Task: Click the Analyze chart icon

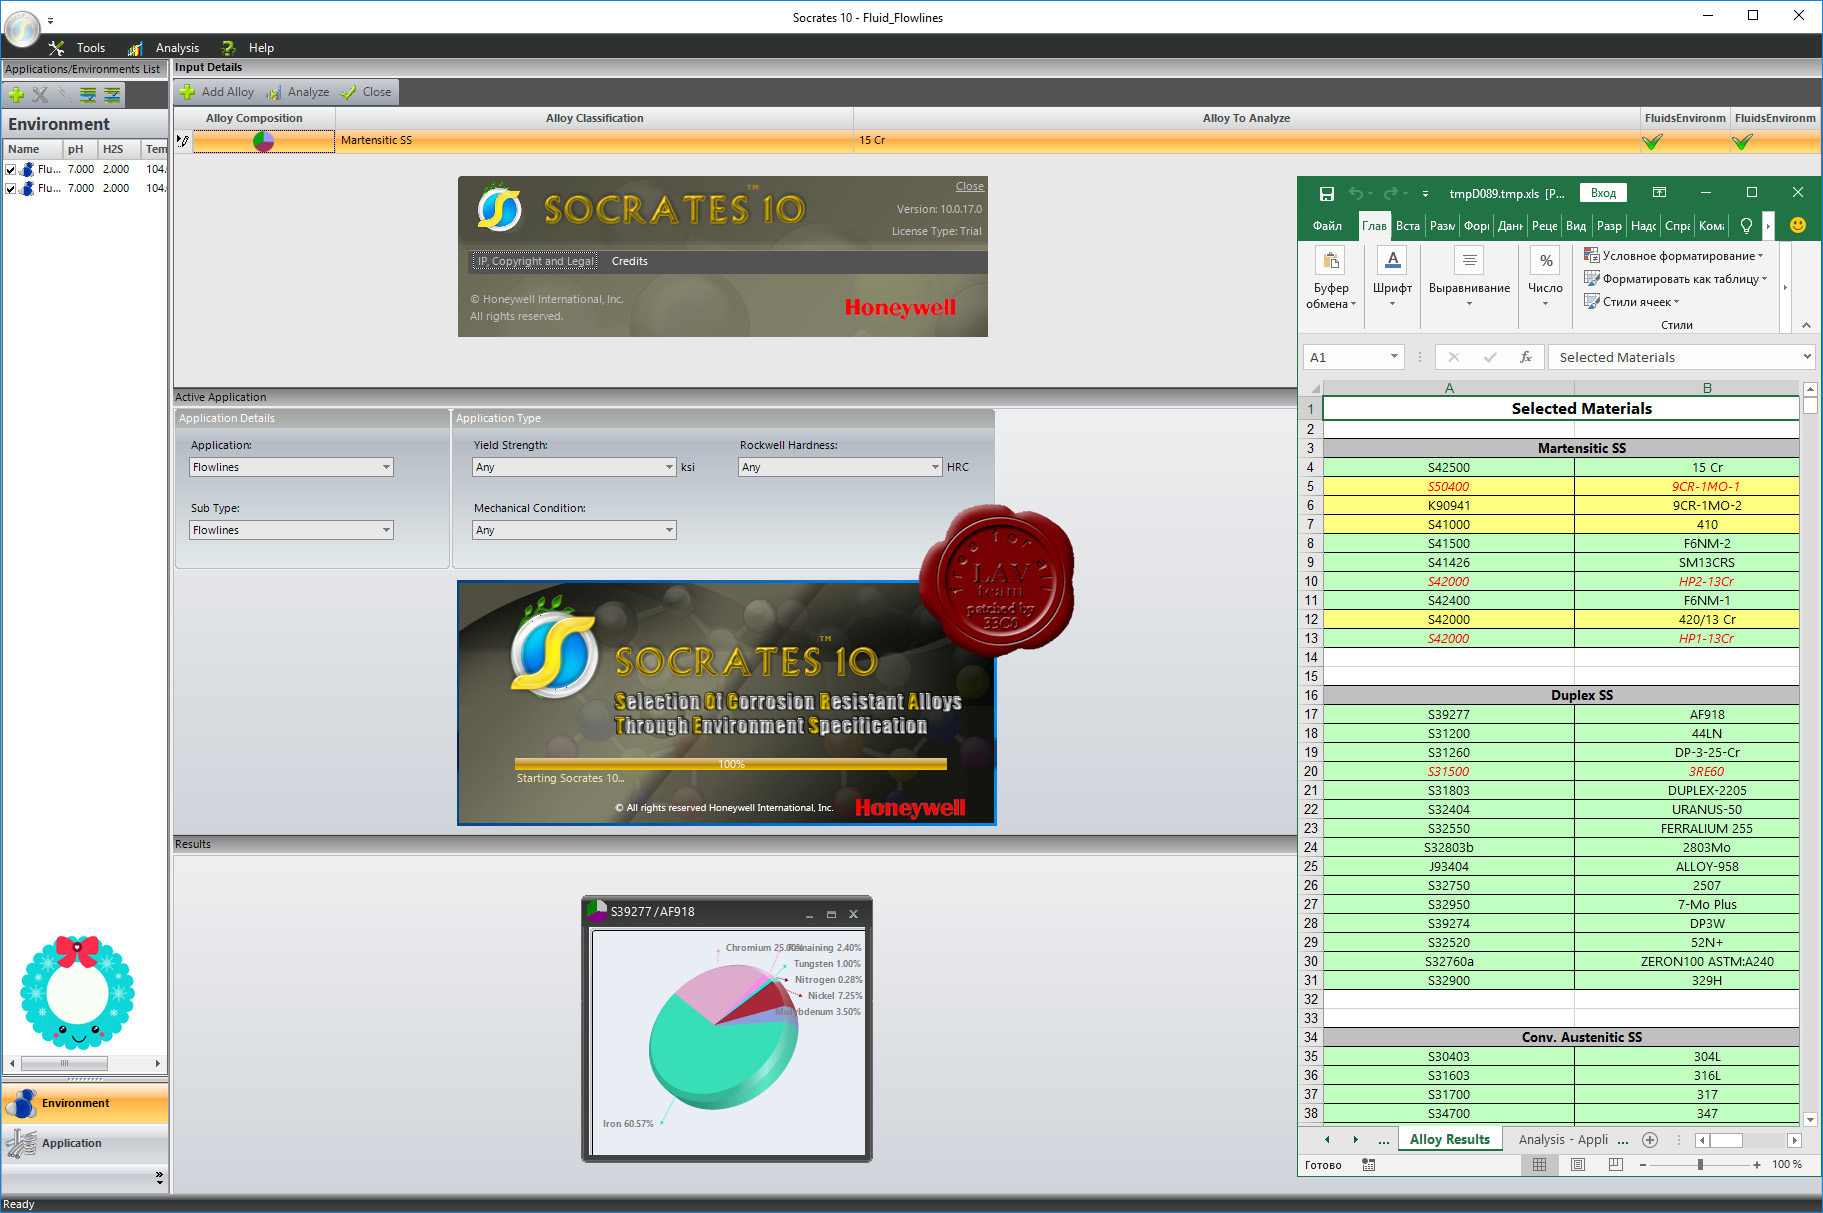Action: (x=273, y=92)
